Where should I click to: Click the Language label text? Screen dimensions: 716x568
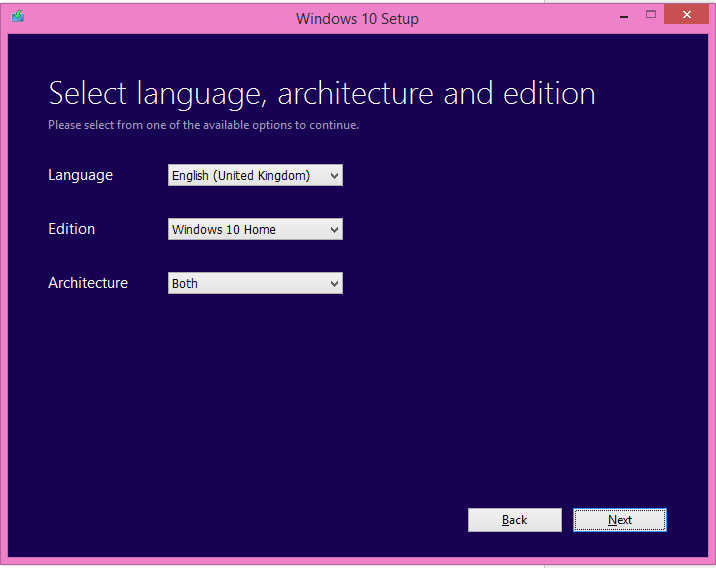tap(80, 175)
